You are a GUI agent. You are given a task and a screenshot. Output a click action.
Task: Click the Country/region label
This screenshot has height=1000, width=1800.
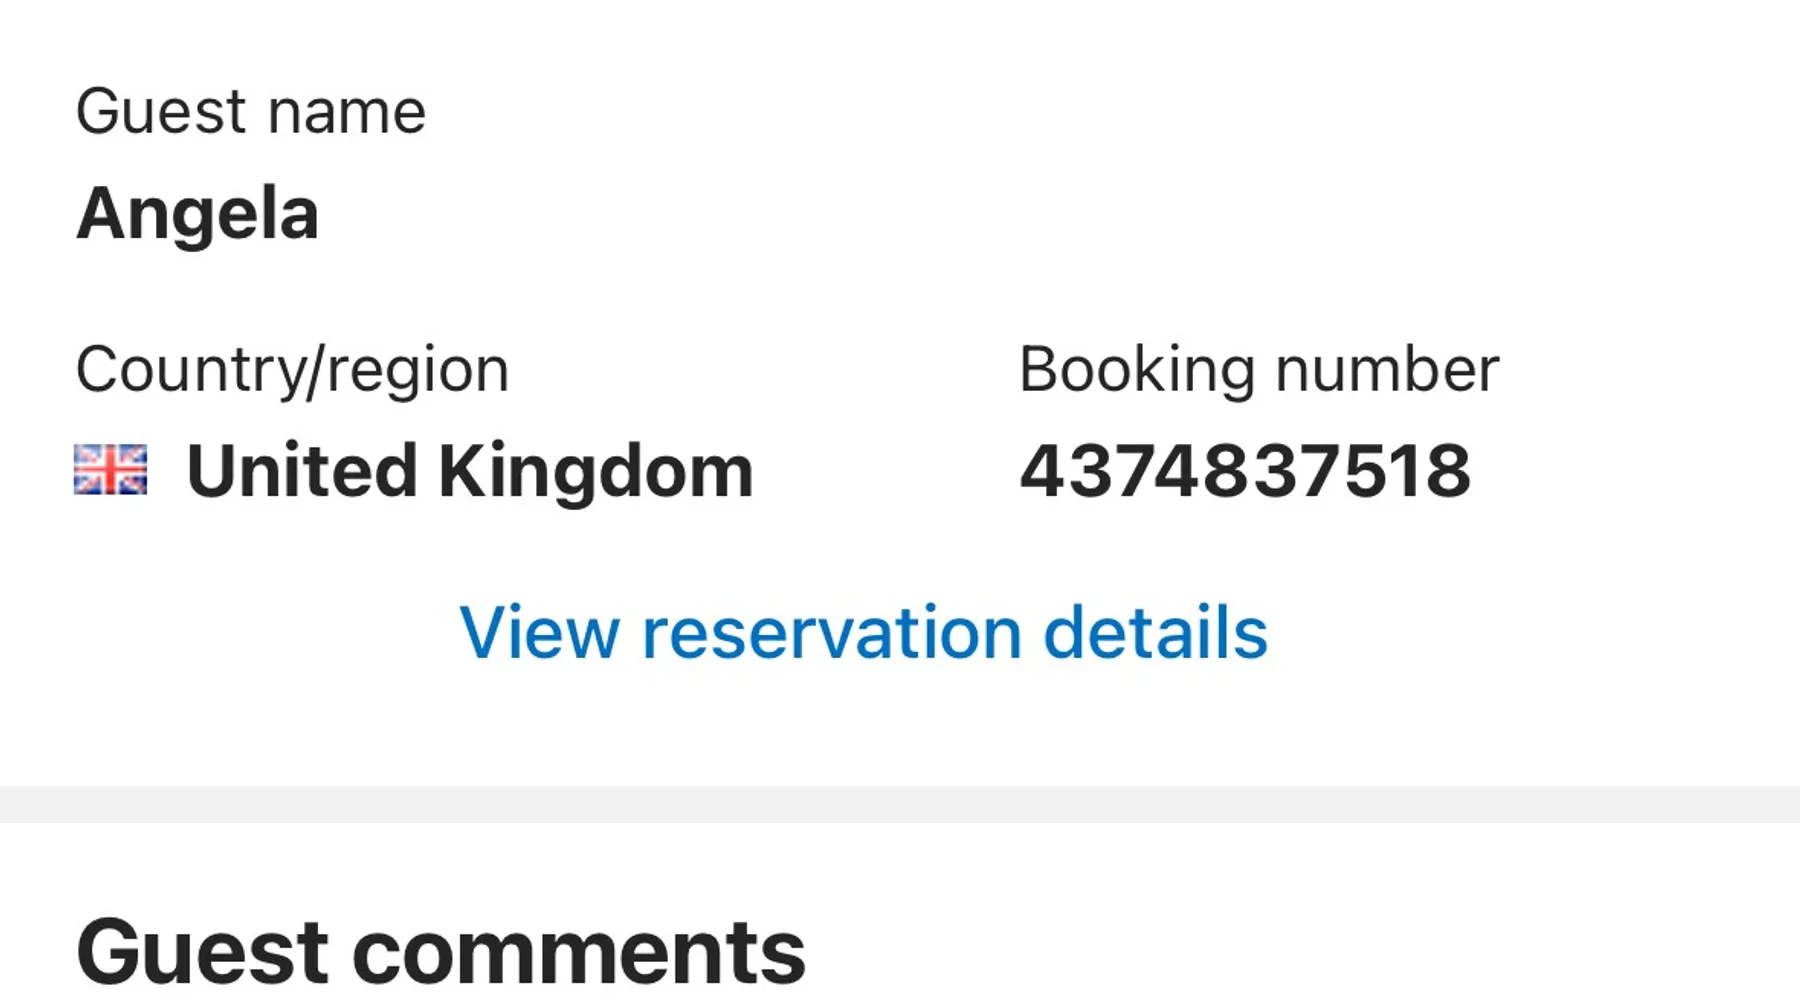click(292, 370)
